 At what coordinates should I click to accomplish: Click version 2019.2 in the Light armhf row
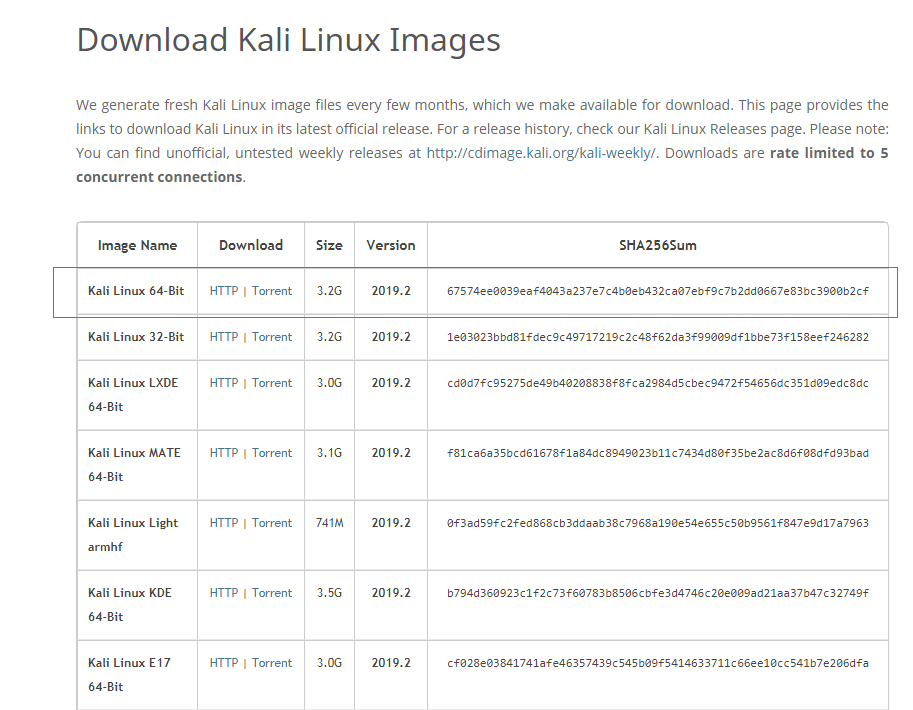[x=391, y=522]
